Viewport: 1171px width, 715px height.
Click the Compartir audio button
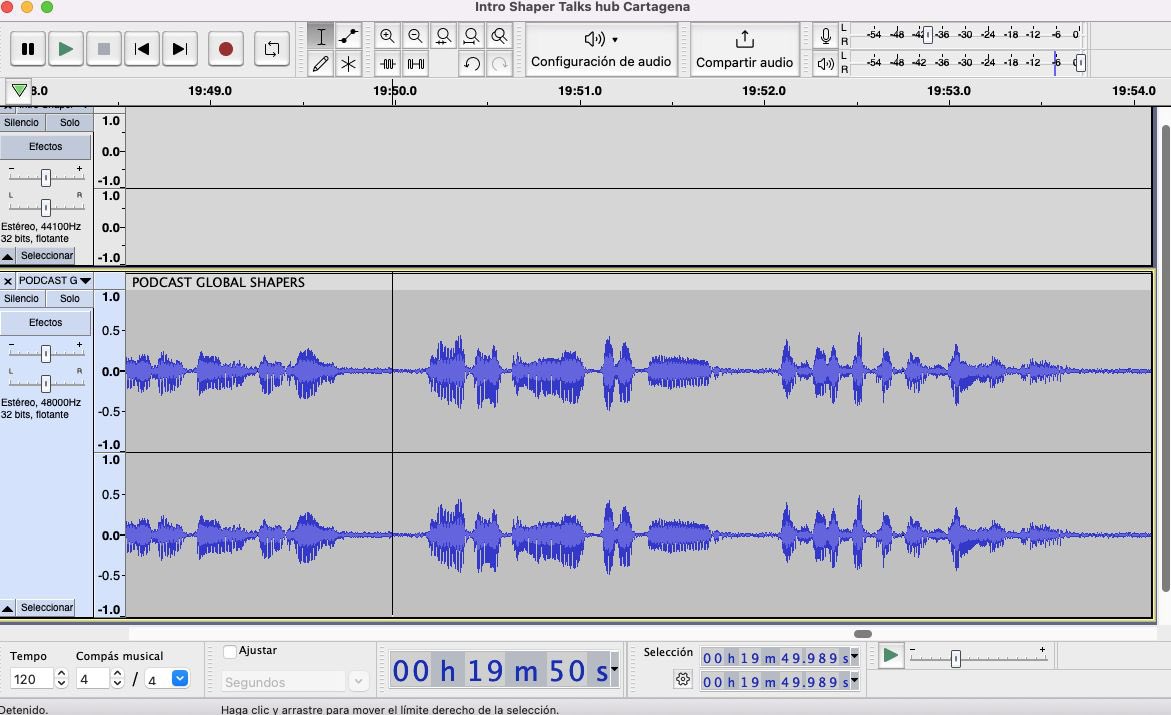click(744, 50)
